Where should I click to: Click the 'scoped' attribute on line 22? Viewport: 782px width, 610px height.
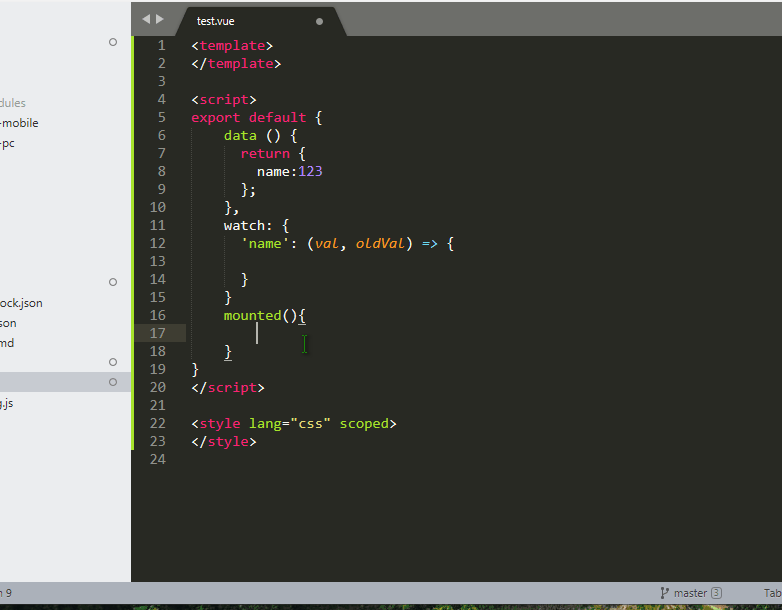tap(364, 423)
